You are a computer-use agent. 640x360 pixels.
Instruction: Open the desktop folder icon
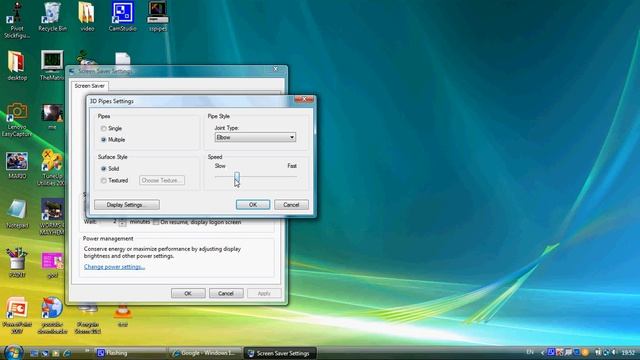(x=17, y=66)
